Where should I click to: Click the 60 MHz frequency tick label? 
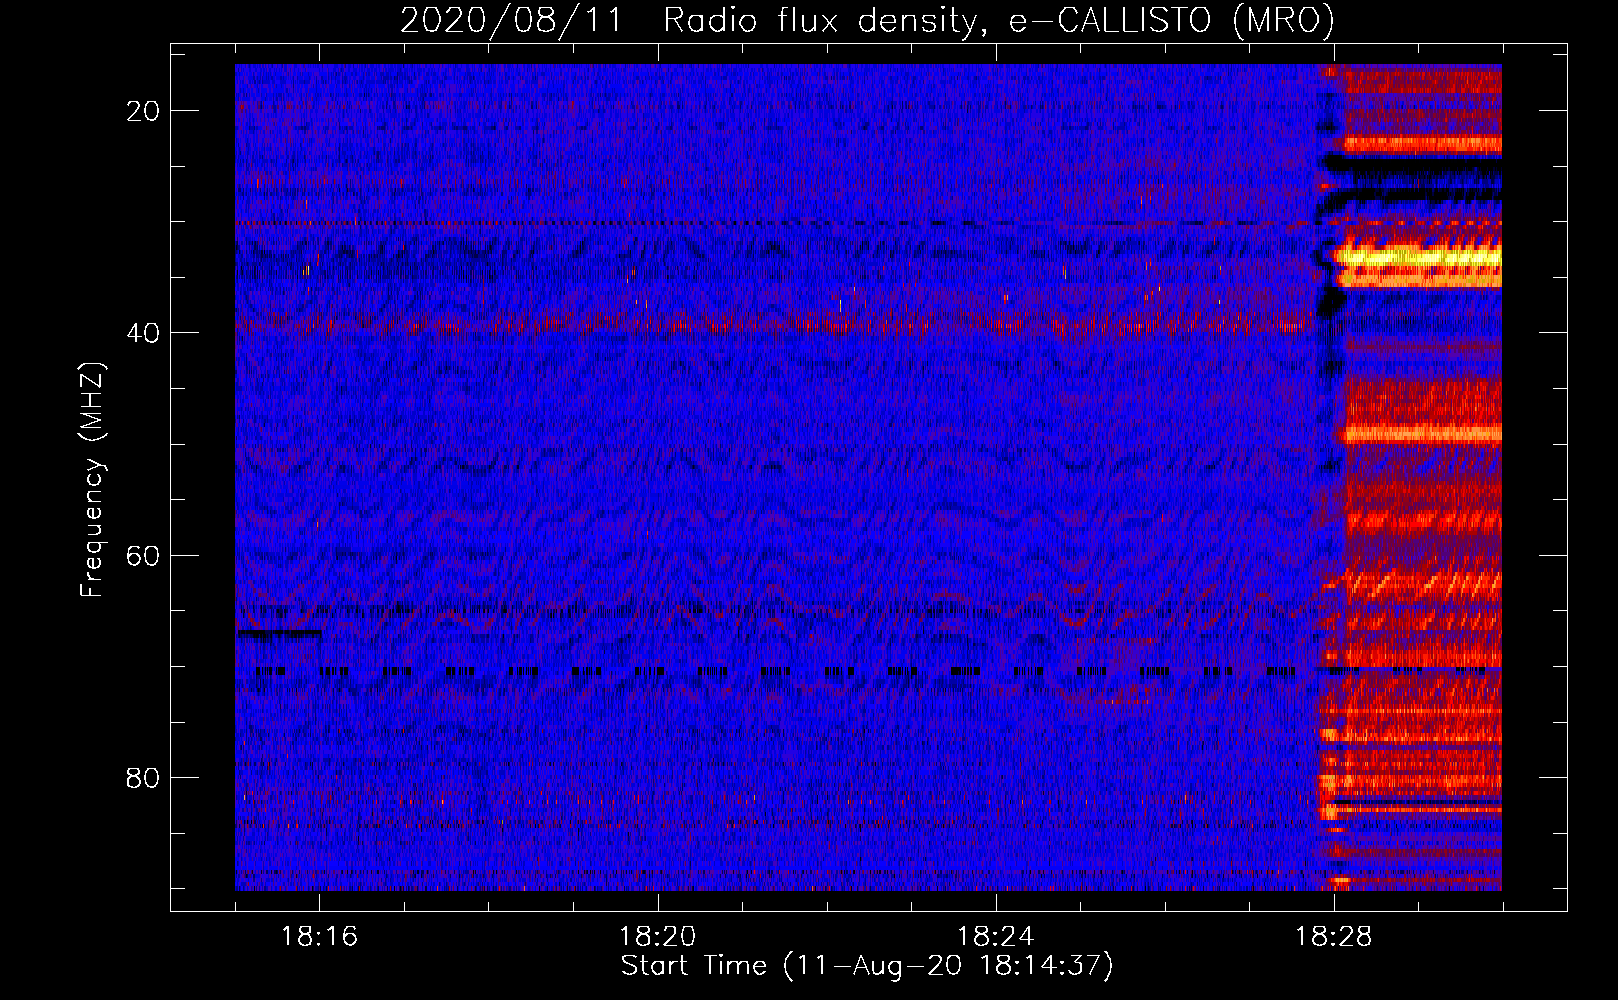point(143,555)
